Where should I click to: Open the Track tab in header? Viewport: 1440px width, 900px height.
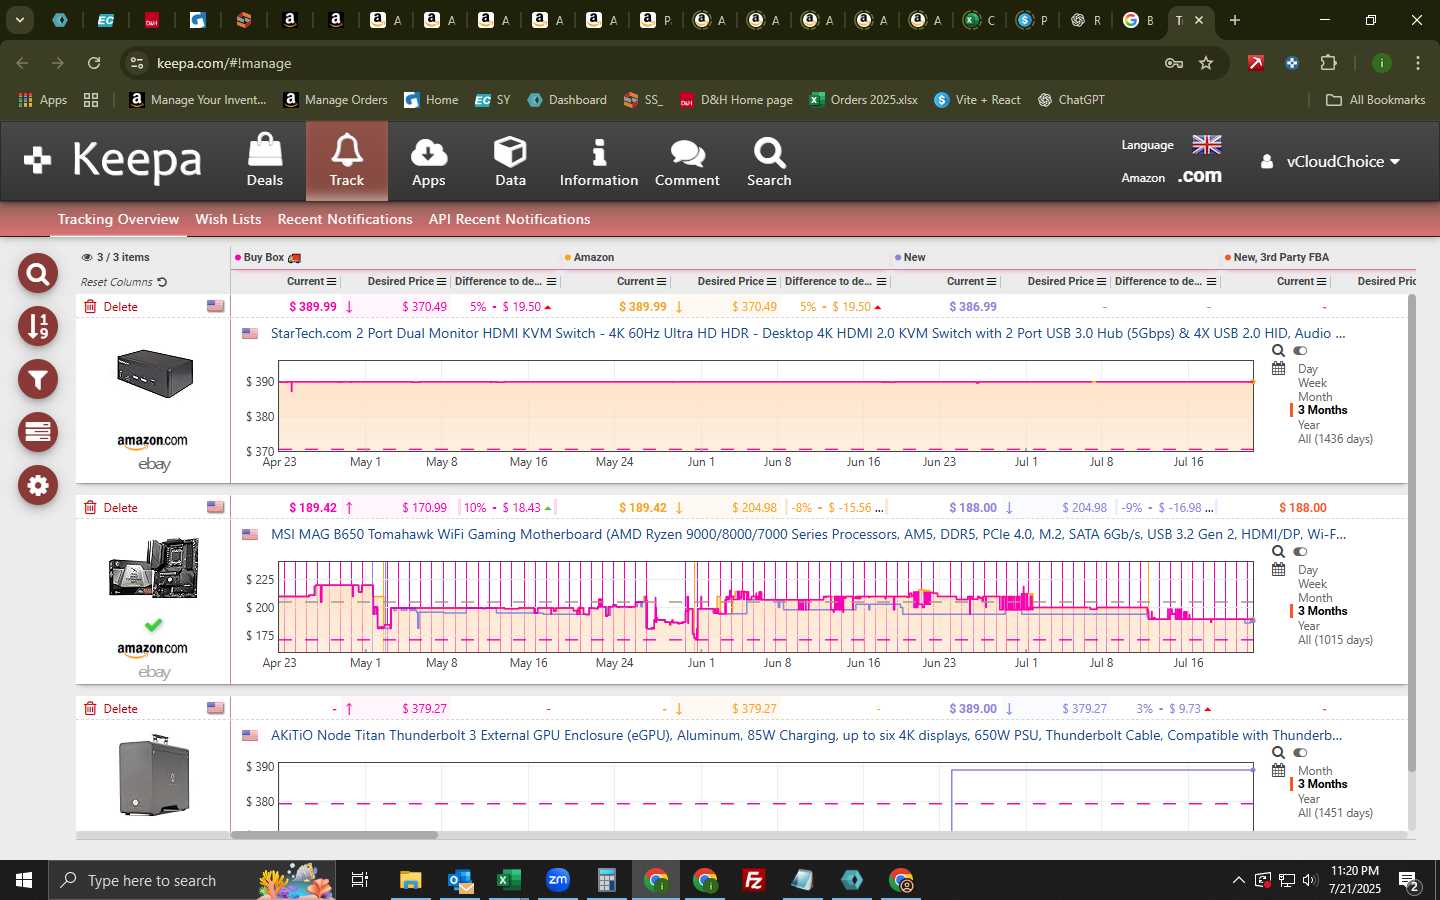point(346,161)
